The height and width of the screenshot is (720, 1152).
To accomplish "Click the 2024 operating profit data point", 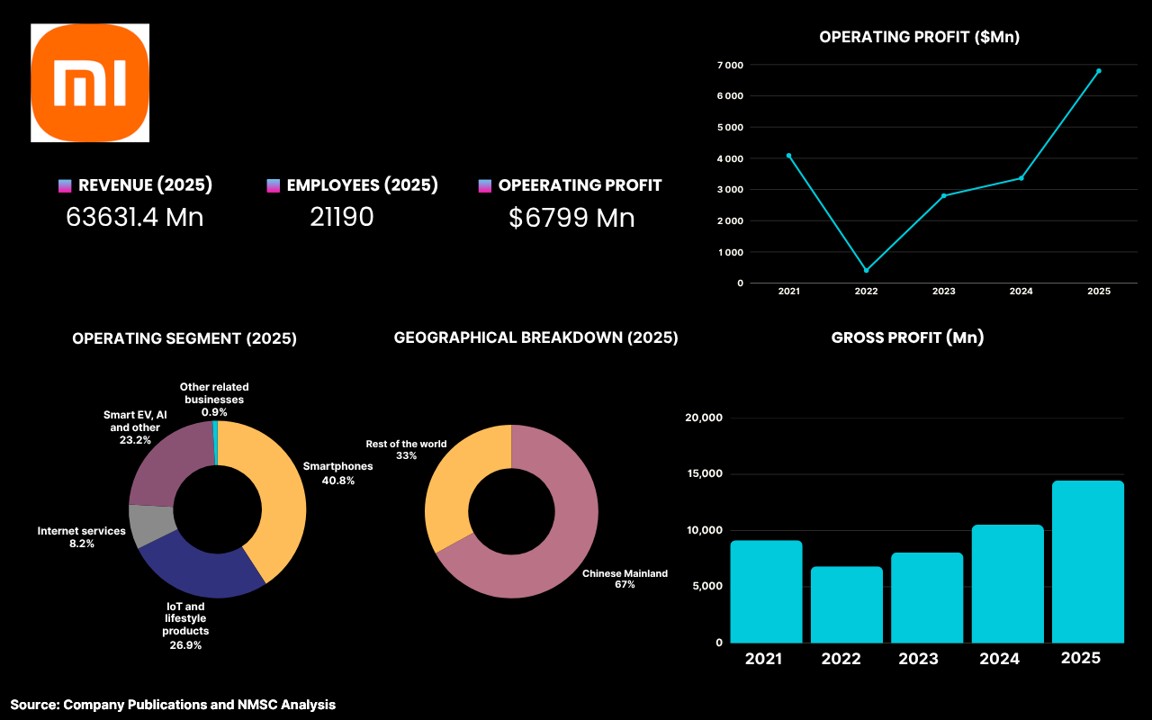I will 1021,178.
